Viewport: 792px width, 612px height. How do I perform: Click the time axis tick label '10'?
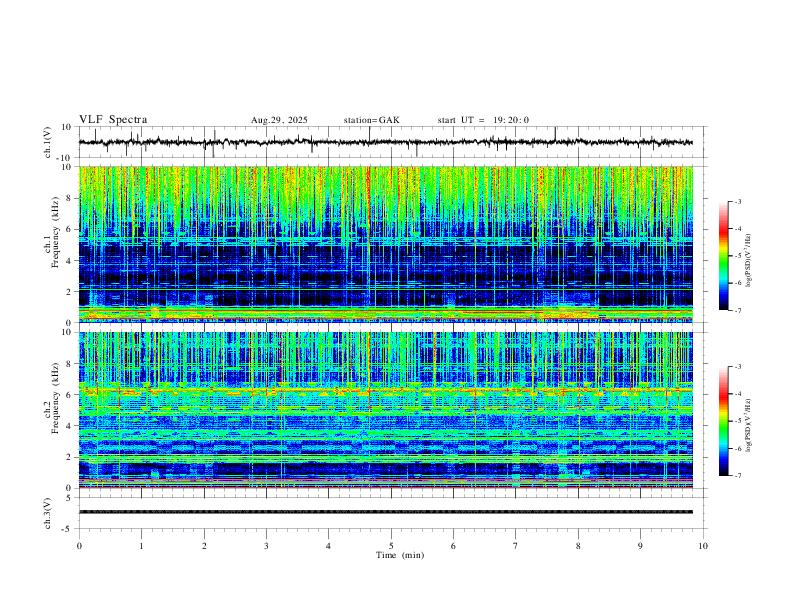(x=703, y=546)
